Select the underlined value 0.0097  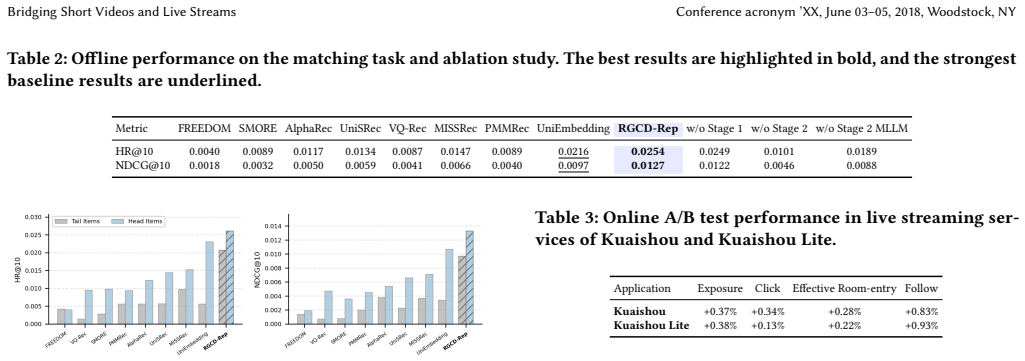click(573, 165)
